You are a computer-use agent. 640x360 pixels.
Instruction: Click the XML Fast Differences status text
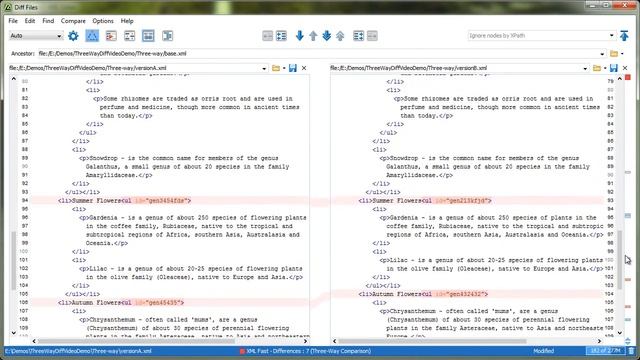tap(308, 351)
